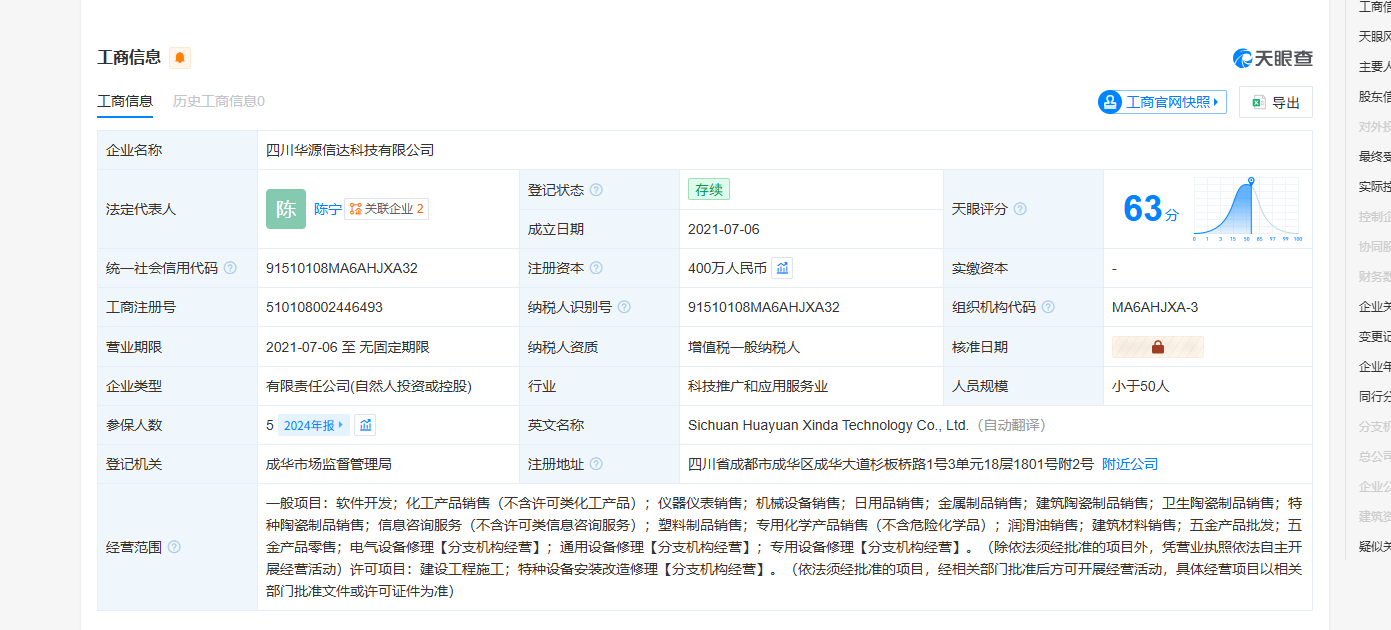Click the help icon next to 组织机构代码
Screen dimensions: 1391x630
[1048, 307]
